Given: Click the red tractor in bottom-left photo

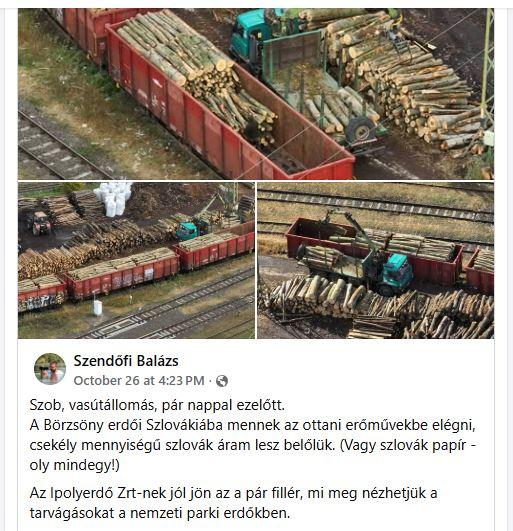Looking at the screenshot, I should tap(40, 223).
